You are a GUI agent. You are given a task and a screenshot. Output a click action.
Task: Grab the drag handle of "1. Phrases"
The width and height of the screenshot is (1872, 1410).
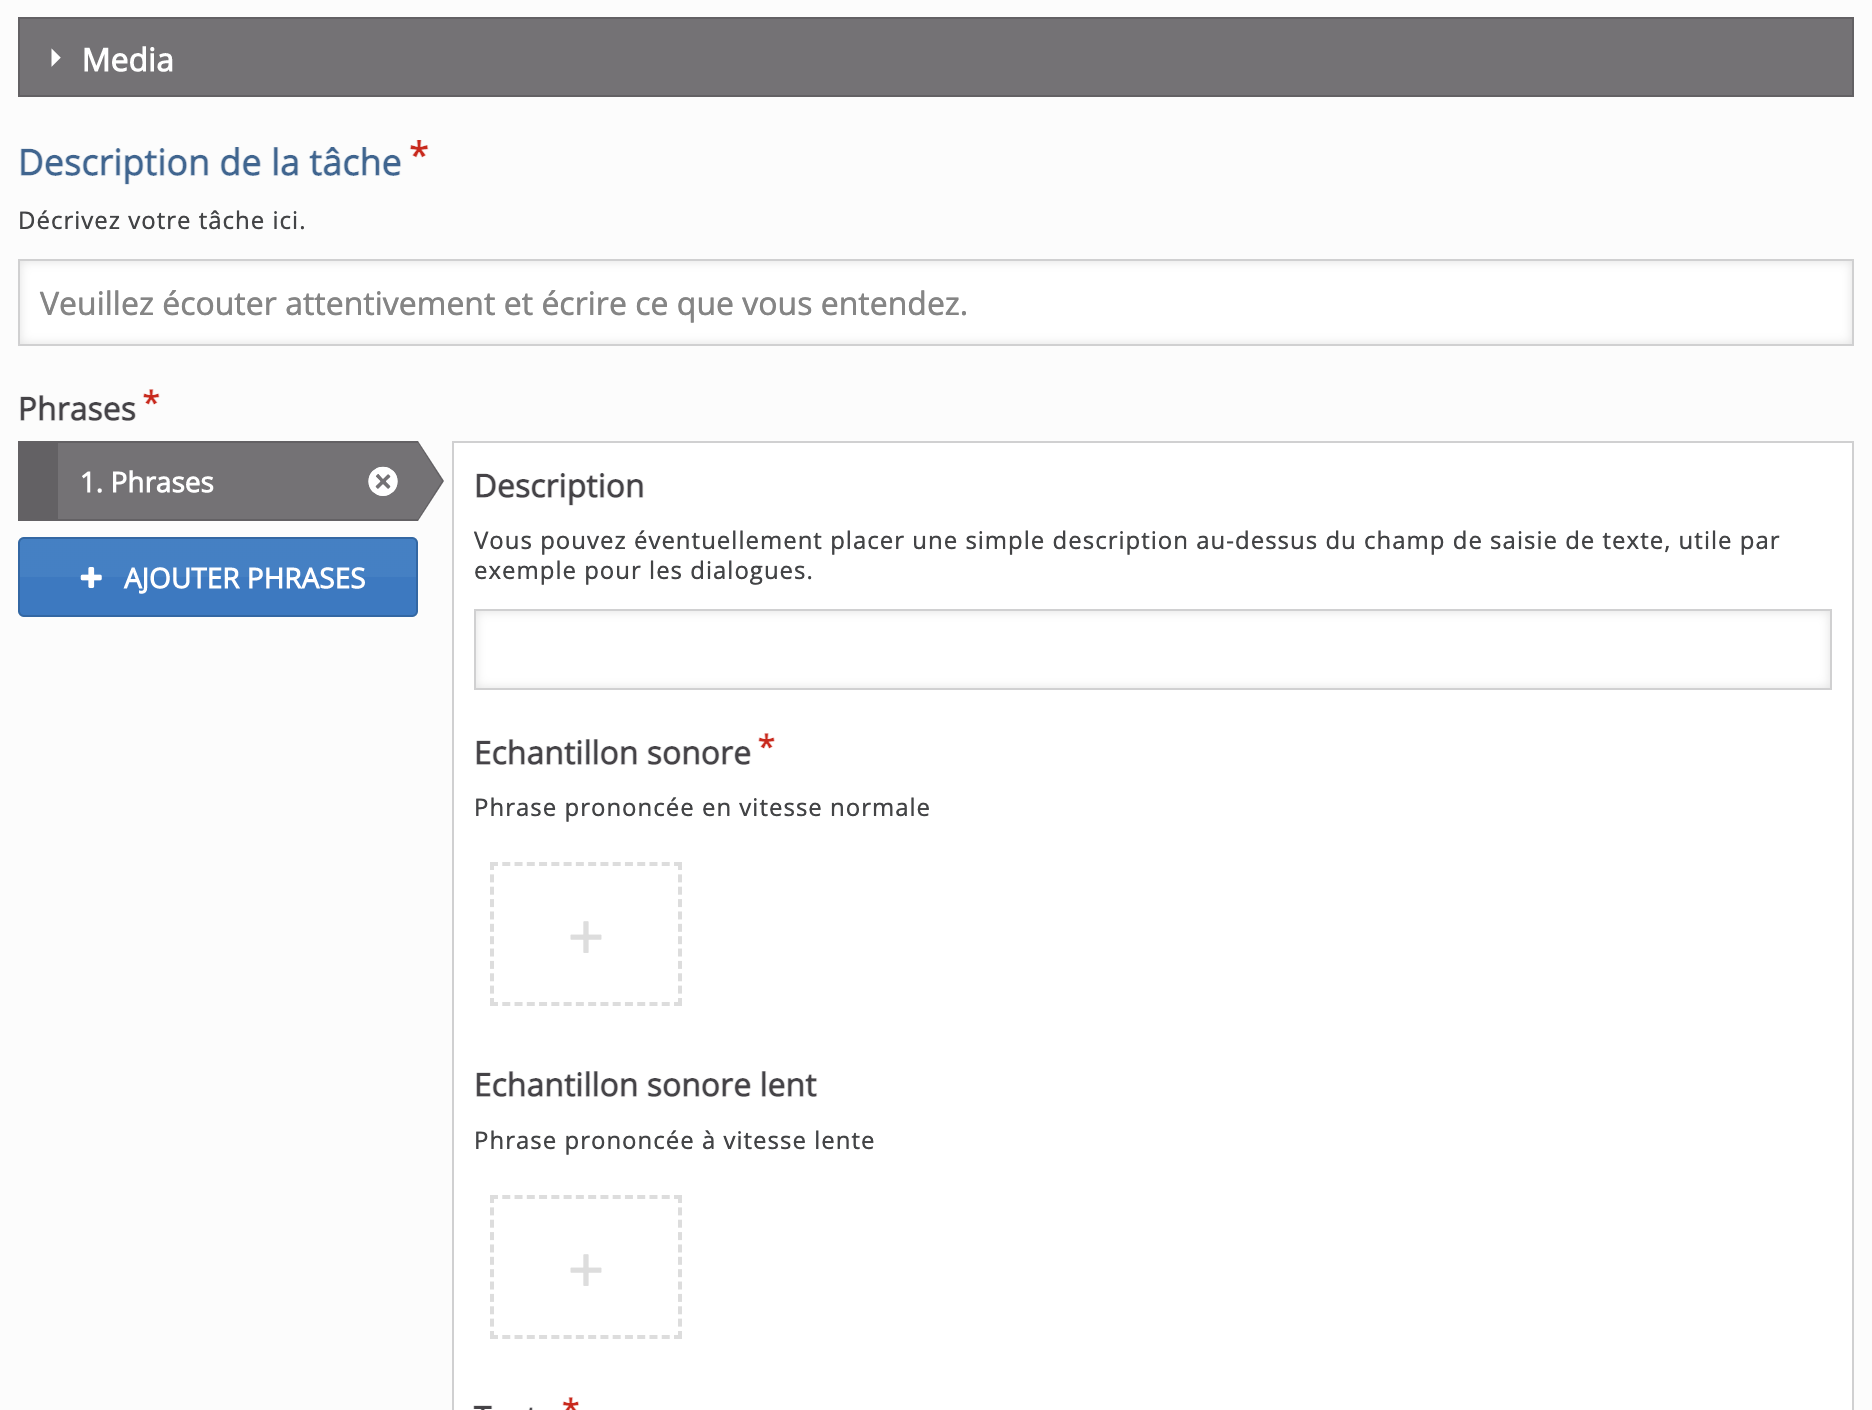38,482
